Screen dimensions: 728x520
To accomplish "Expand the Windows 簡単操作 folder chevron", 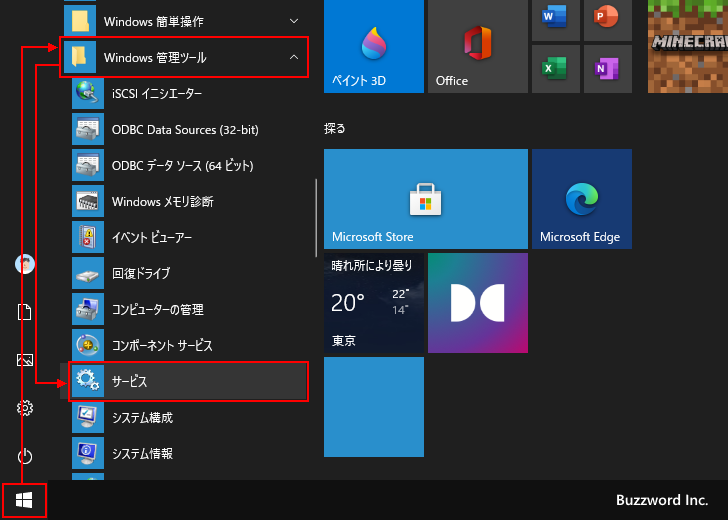I will point(294,21).
